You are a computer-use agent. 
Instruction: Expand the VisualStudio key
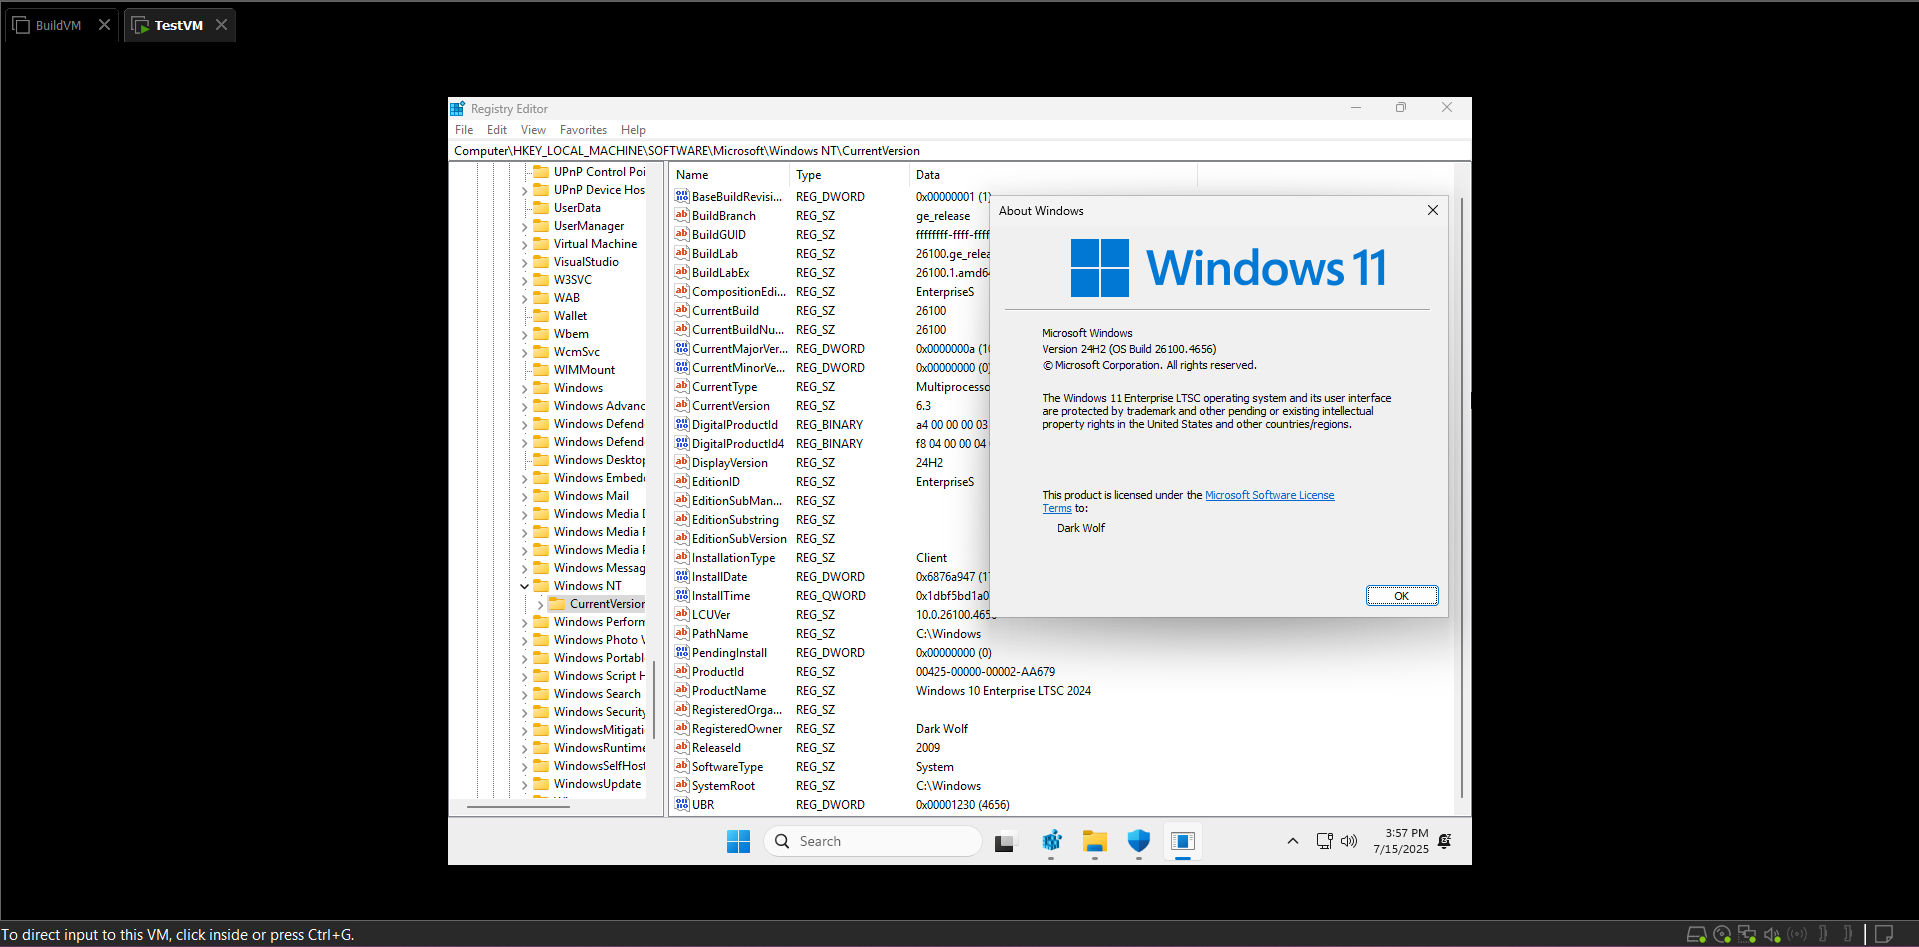click(524, 262)
